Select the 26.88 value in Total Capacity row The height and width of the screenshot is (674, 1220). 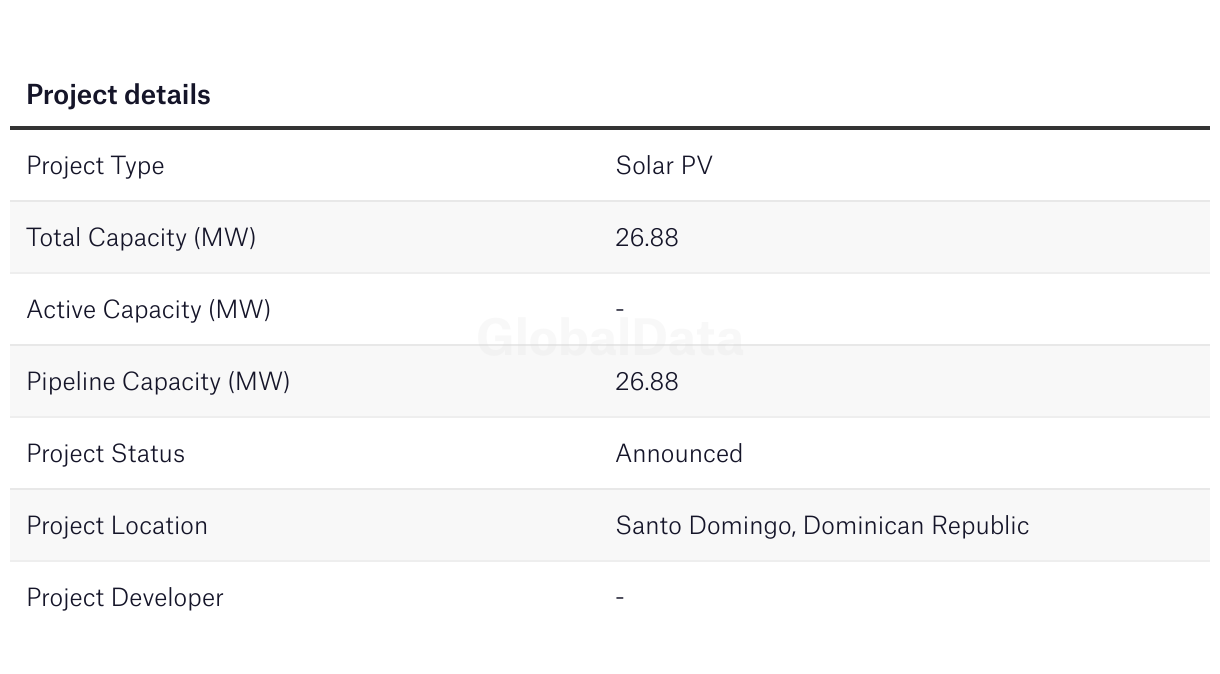tap(647, 238)
